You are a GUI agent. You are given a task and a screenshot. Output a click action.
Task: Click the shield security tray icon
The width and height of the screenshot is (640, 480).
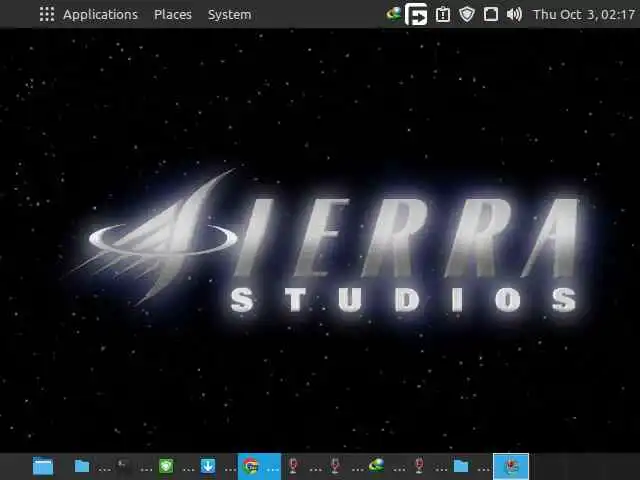(x=467, y=15)
